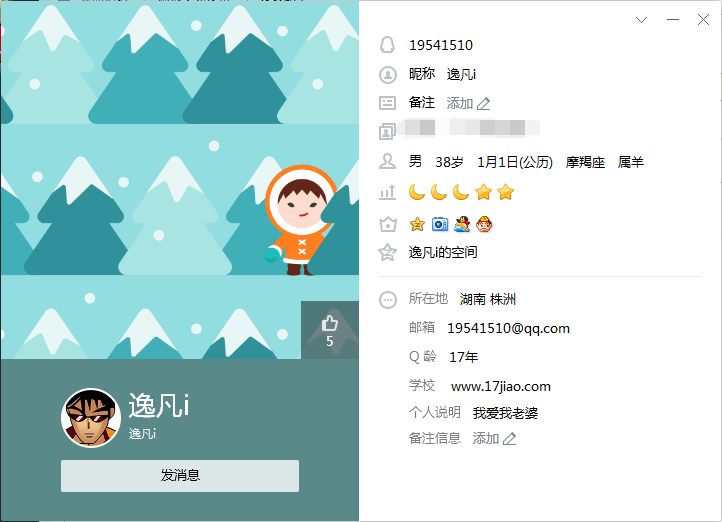Click the surfing penguin badge icon

[462, 224]
